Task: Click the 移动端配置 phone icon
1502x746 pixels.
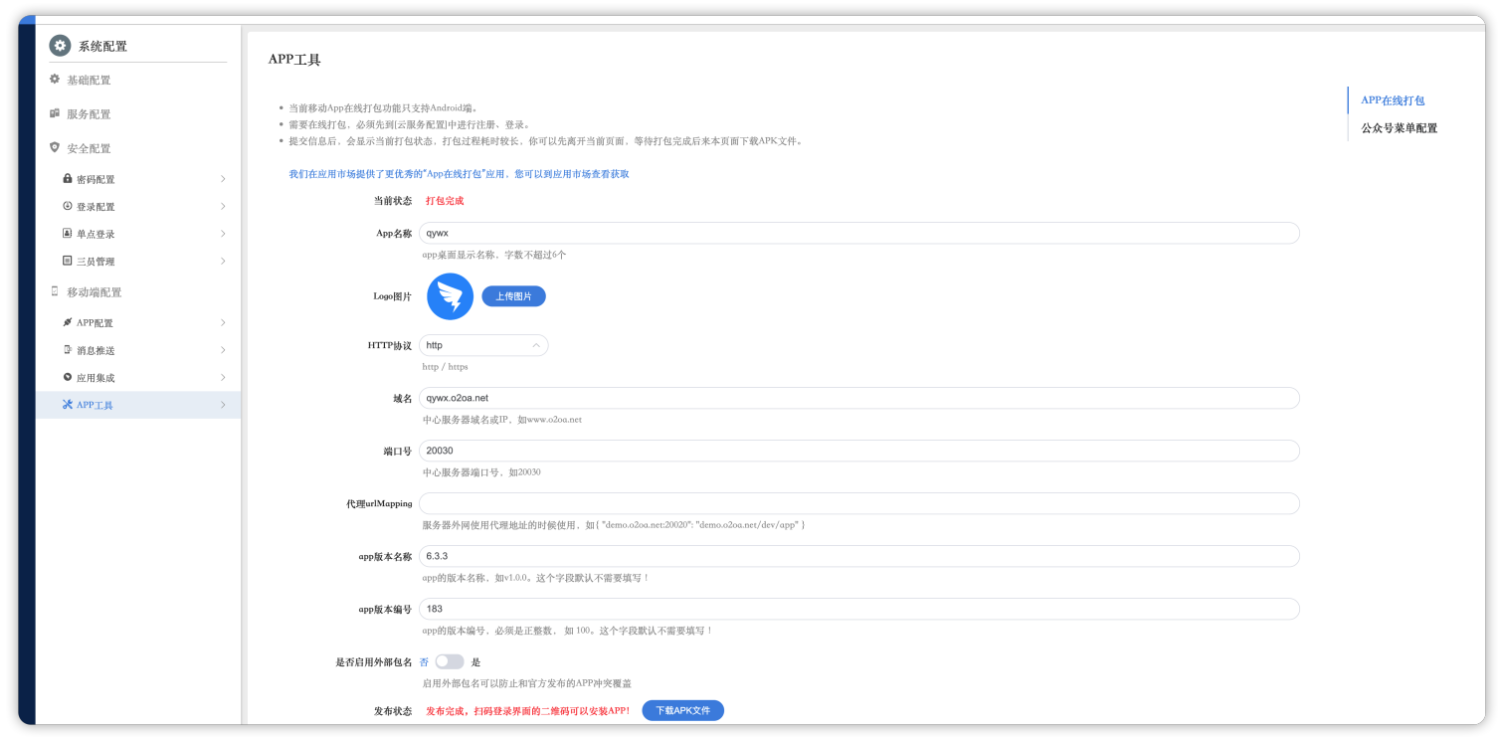Action: click(x=55, y=292)
